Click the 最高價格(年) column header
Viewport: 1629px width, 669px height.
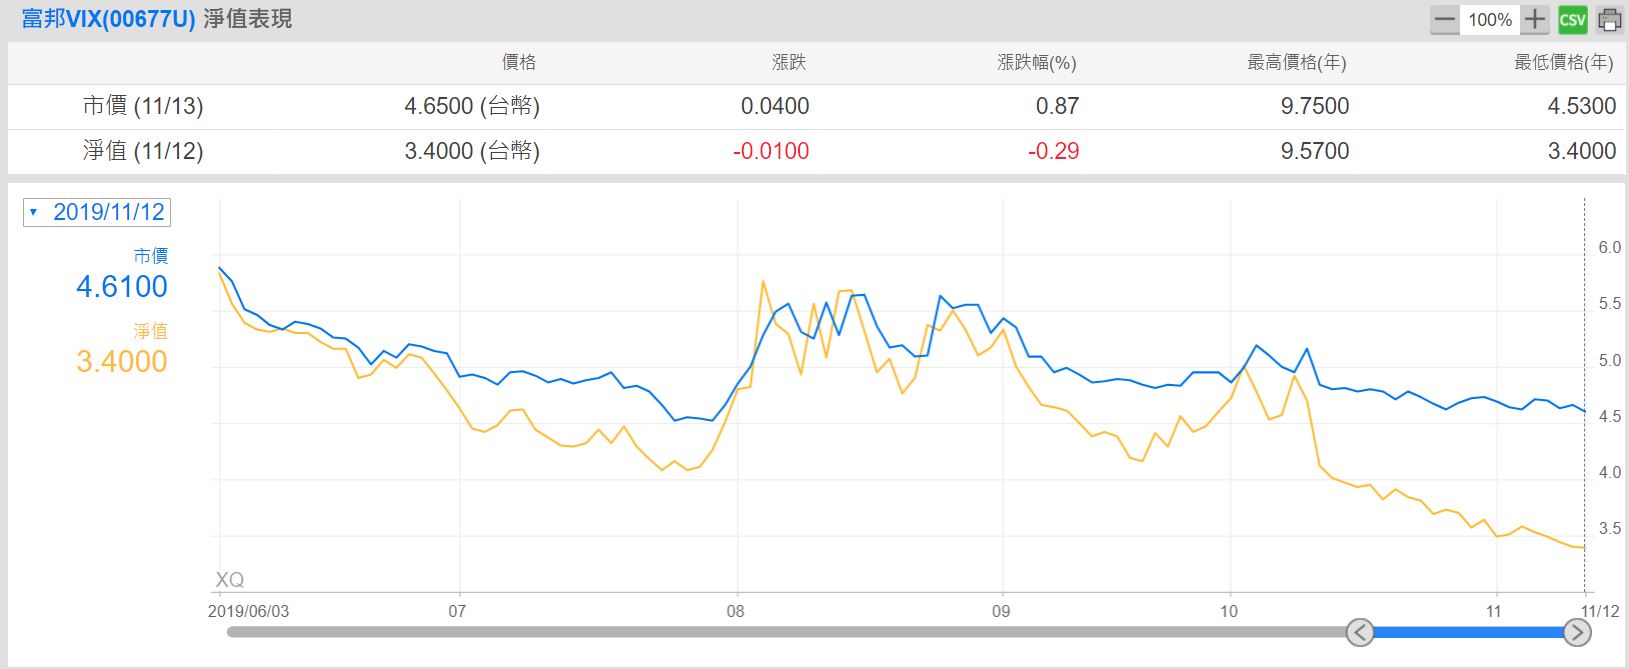pyautogui.click(x=1297, y=62)
